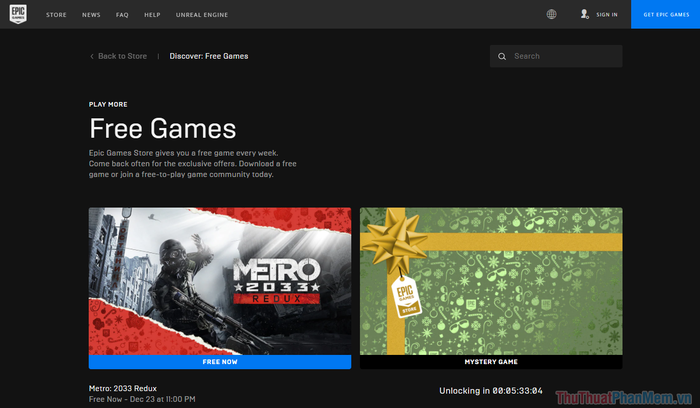Open the FAQ menu item
The height and width of the screenshot is (408, 700).
coord(122,15)
